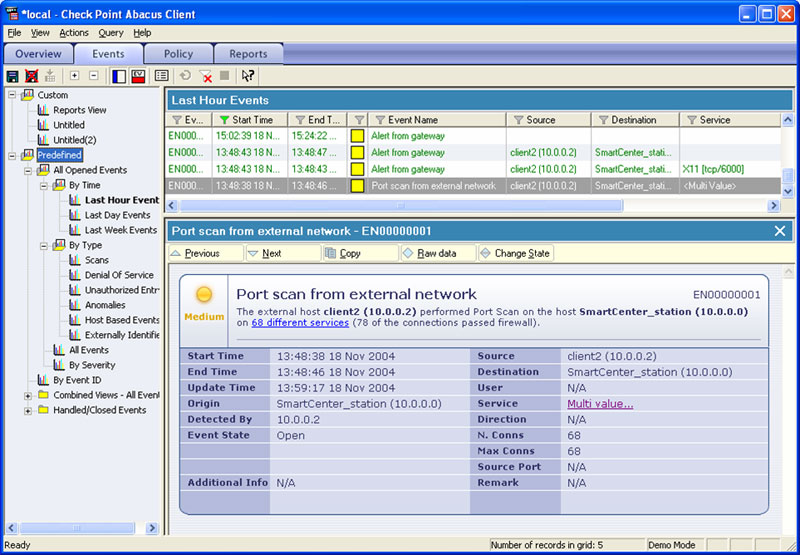Open the Denial Of Service query
This screenshot has width=800, height=555.
tap(119, 275)
